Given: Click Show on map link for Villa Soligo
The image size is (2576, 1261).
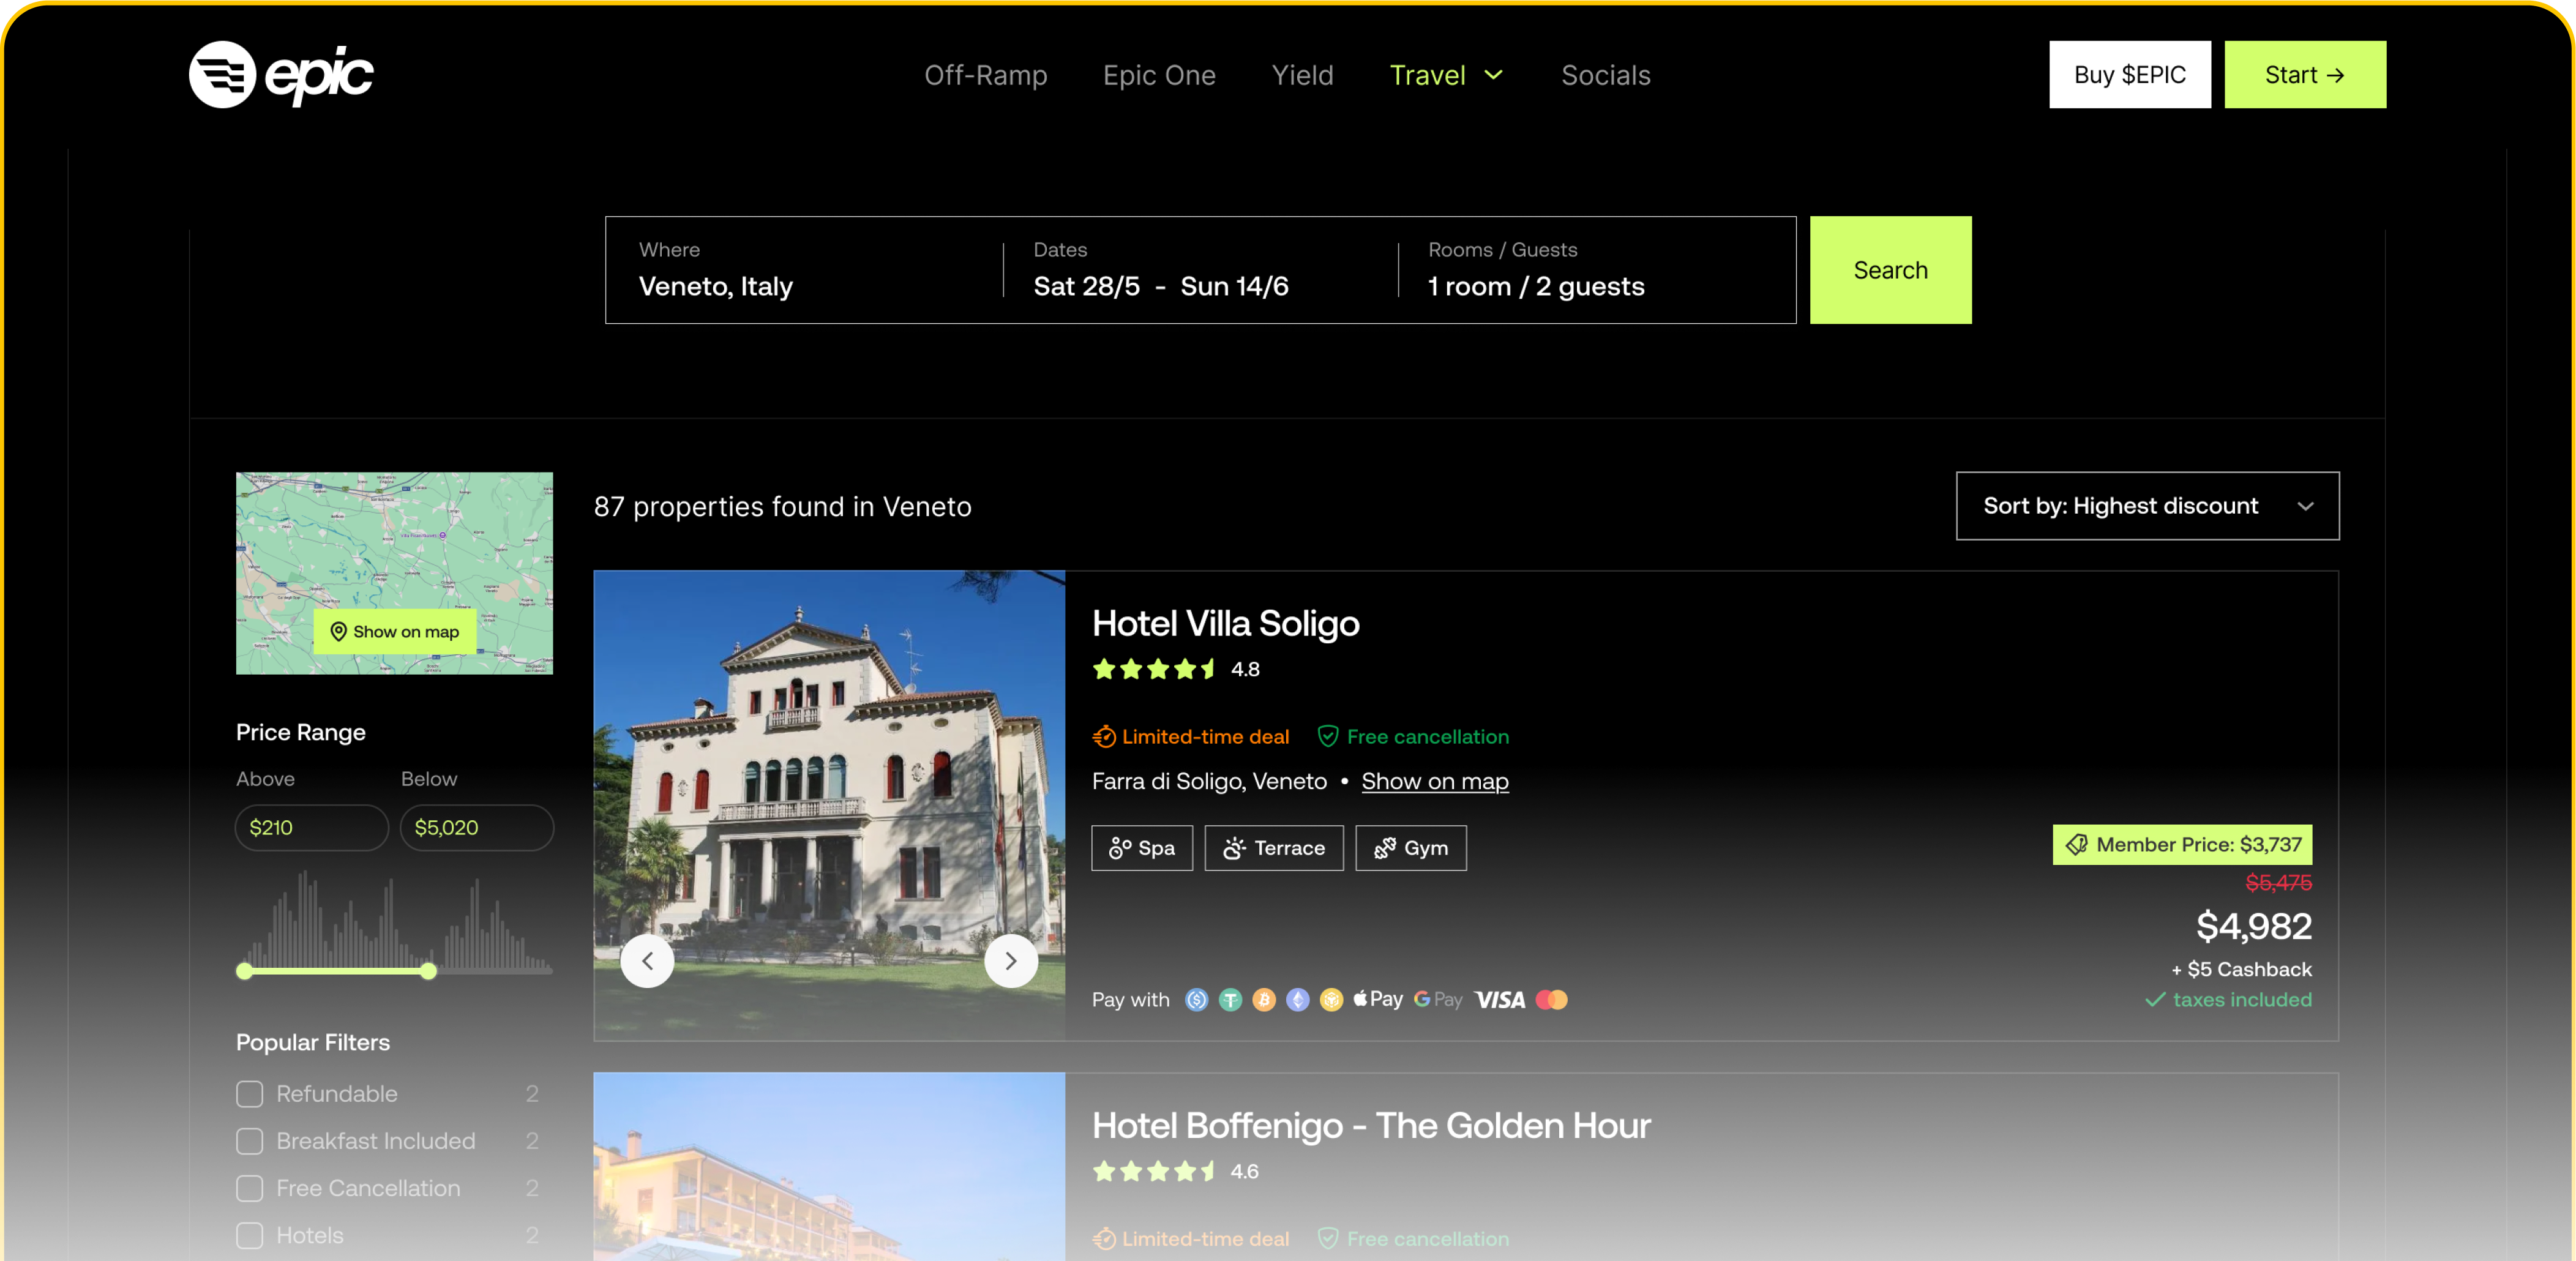Looking at the screenshot, I should point(1434,782).
